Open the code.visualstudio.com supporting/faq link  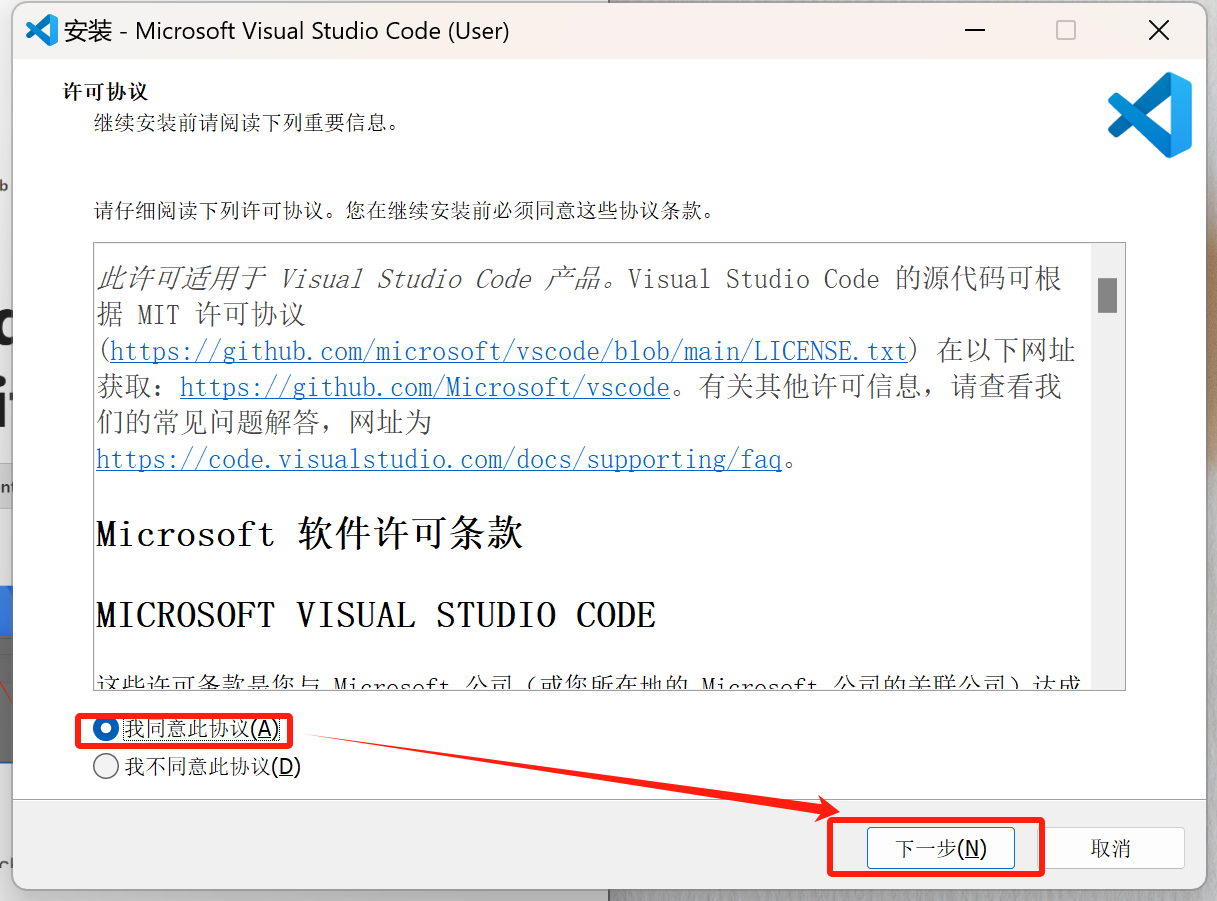[438, 459]
